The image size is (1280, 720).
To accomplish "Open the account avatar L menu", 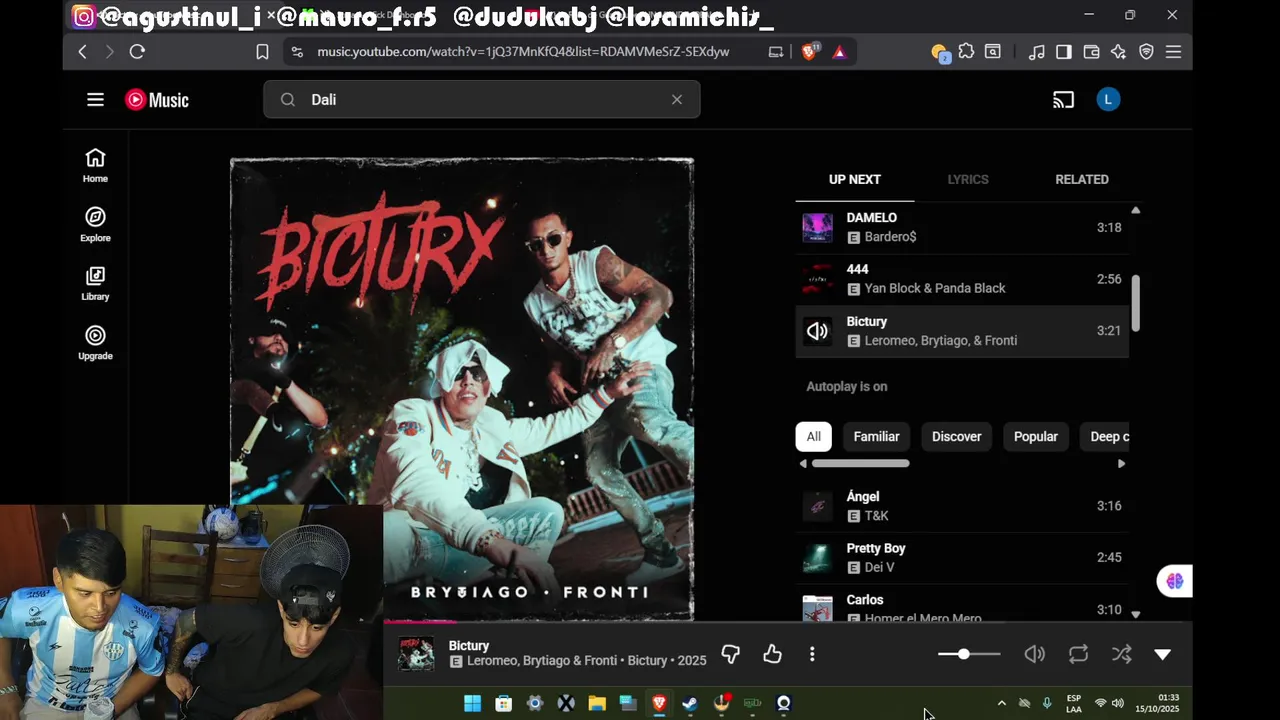I will click(x=1108, y=100).
